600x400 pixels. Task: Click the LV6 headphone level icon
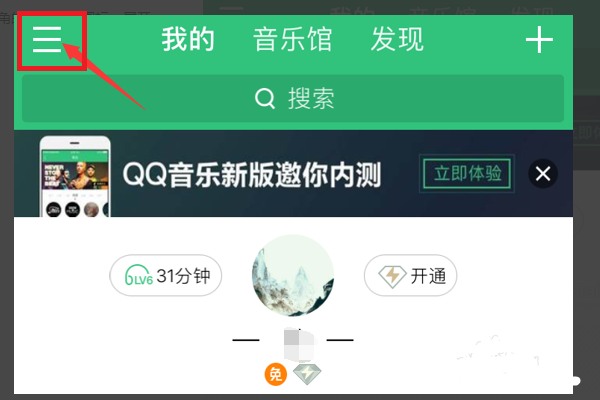[x=139, y=275]
